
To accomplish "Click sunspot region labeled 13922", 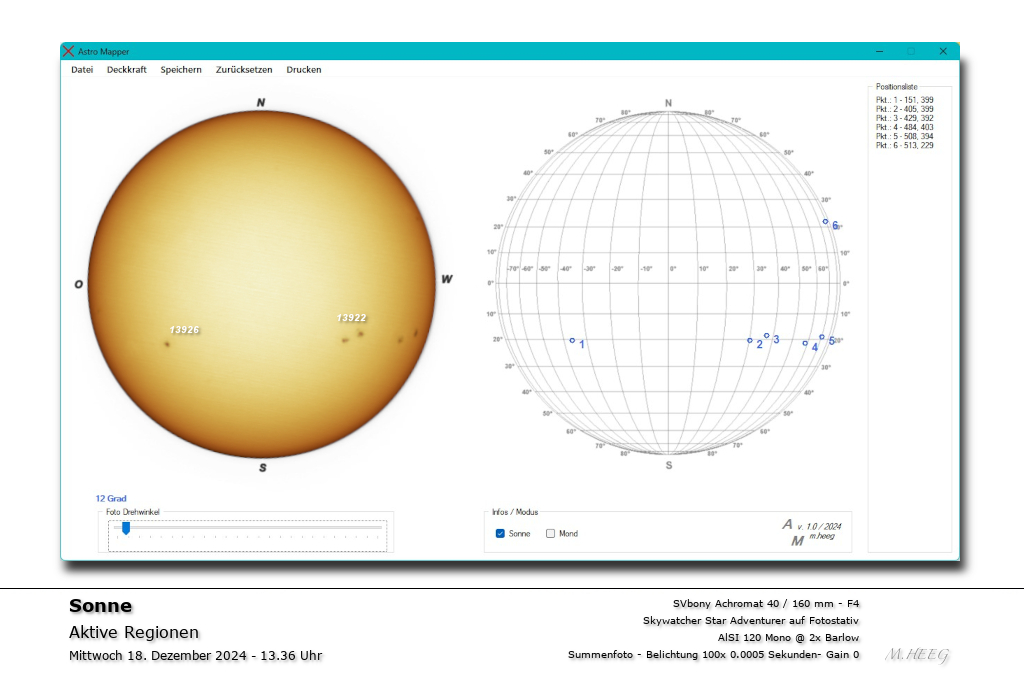I will tap(352, 318).
